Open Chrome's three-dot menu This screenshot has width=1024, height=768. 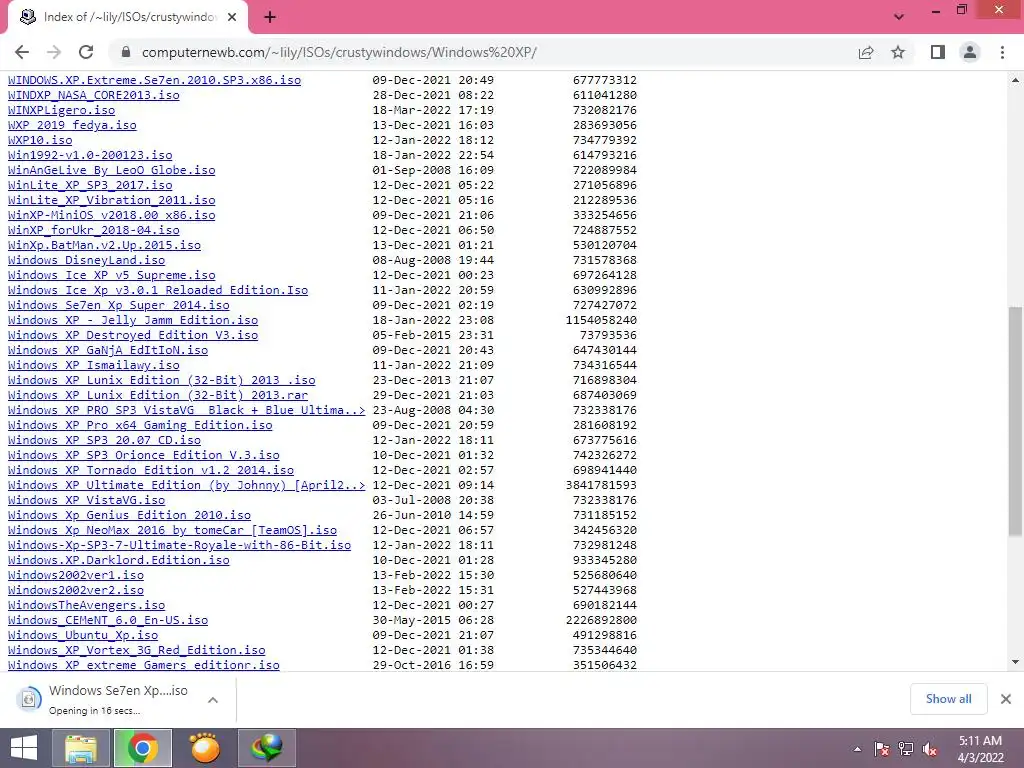coord(1002,52)
